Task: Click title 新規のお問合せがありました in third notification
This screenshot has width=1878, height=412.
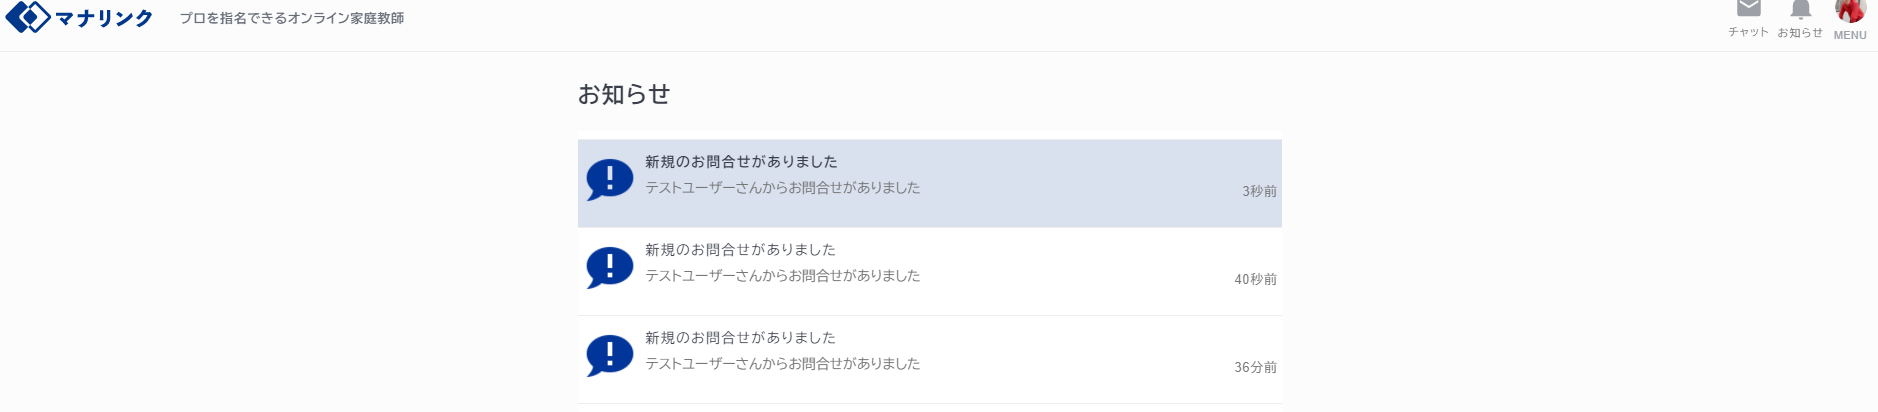Action: pyautogui.click(x=741, y=338)
